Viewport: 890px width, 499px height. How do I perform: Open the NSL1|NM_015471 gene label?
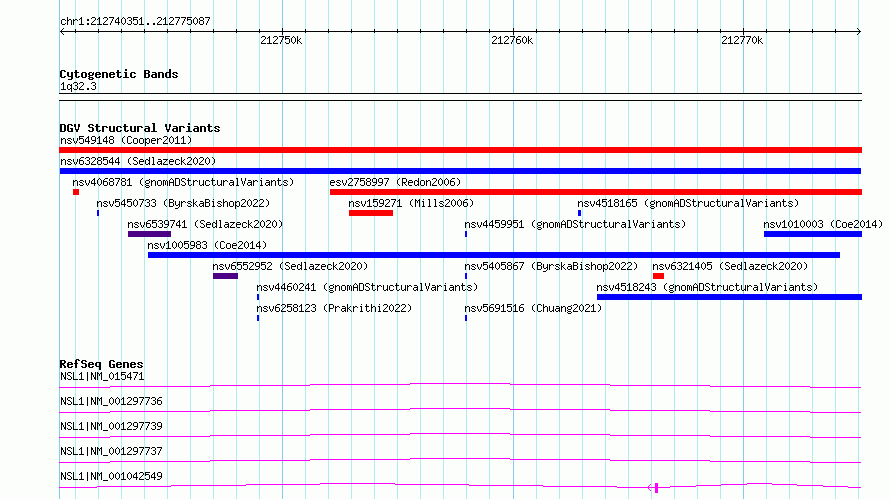102,376
